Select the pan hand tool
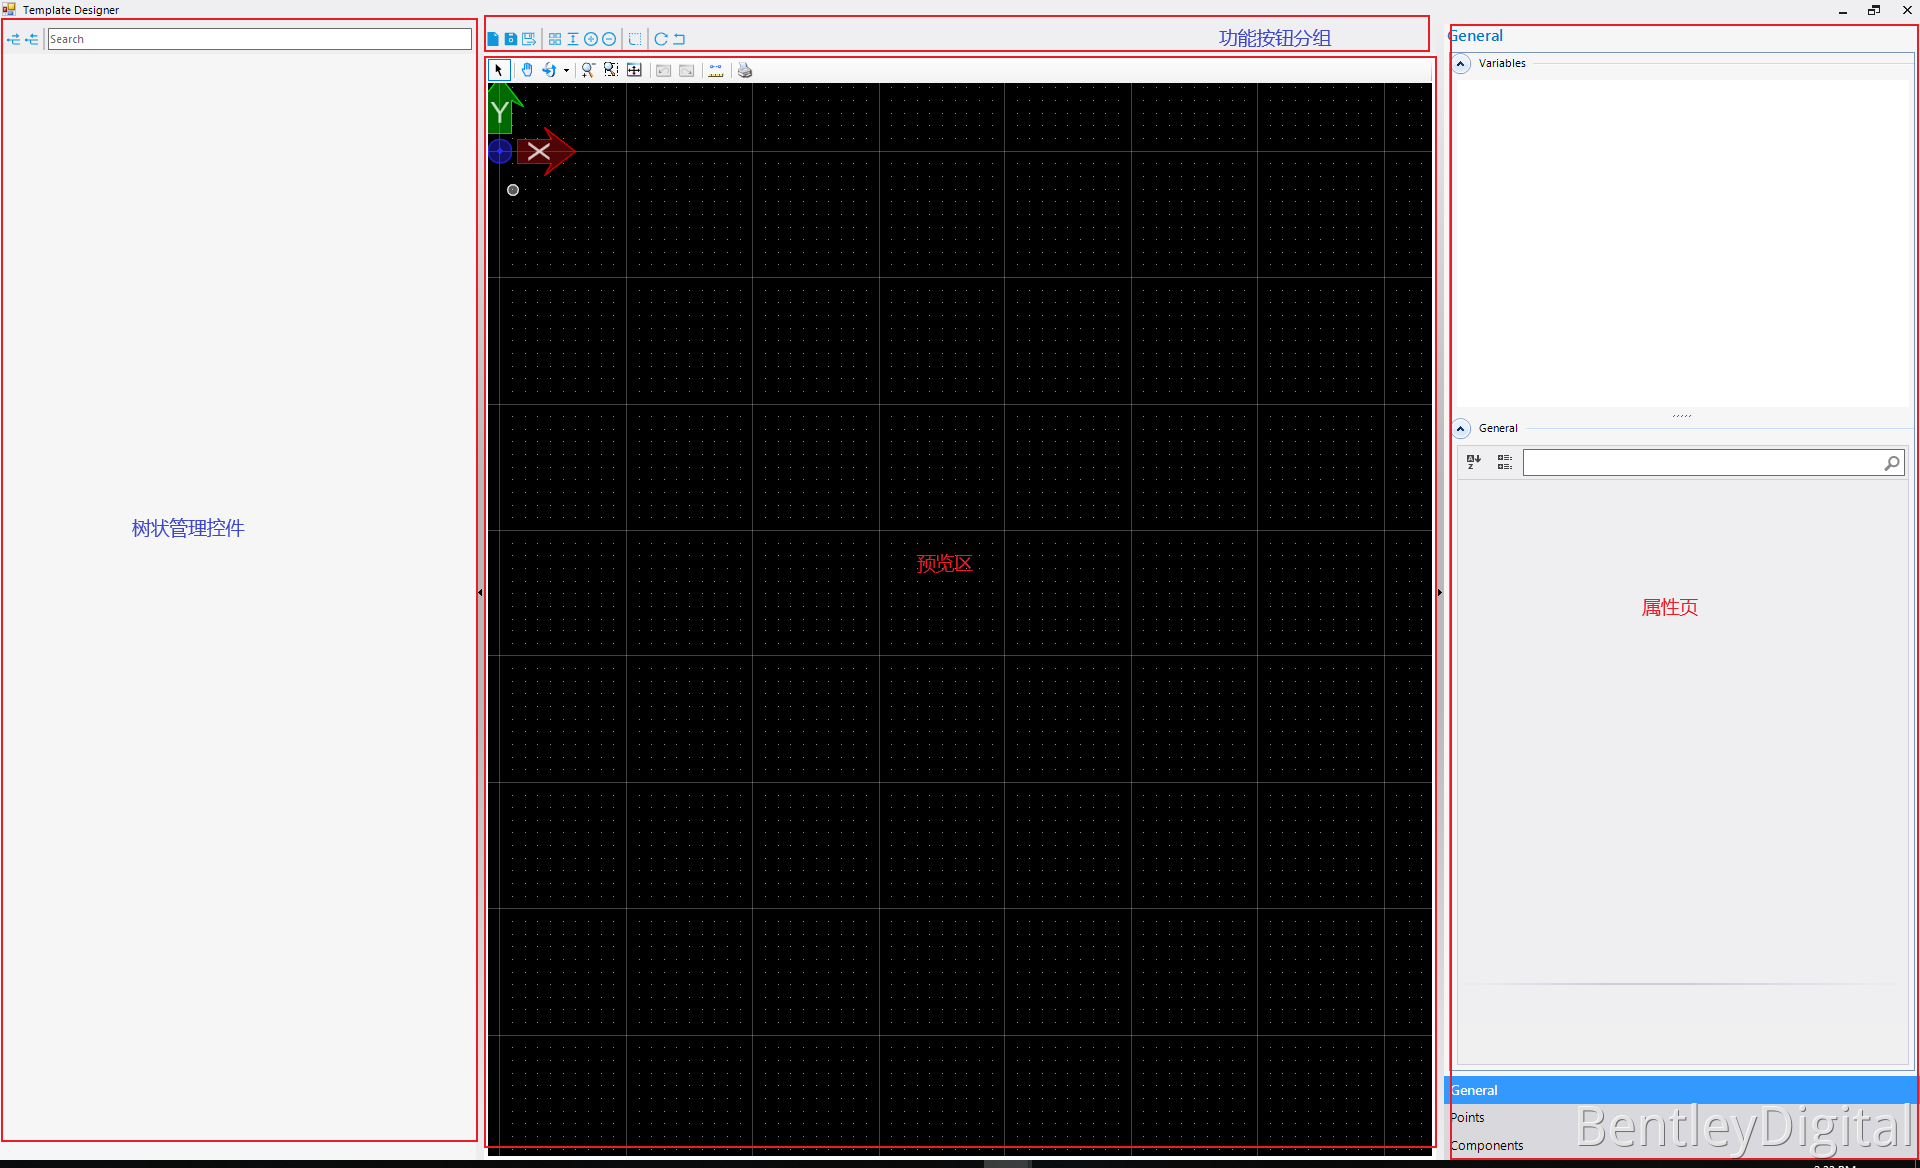Viewport: 1920px width, 1168px height. point(527,70)
